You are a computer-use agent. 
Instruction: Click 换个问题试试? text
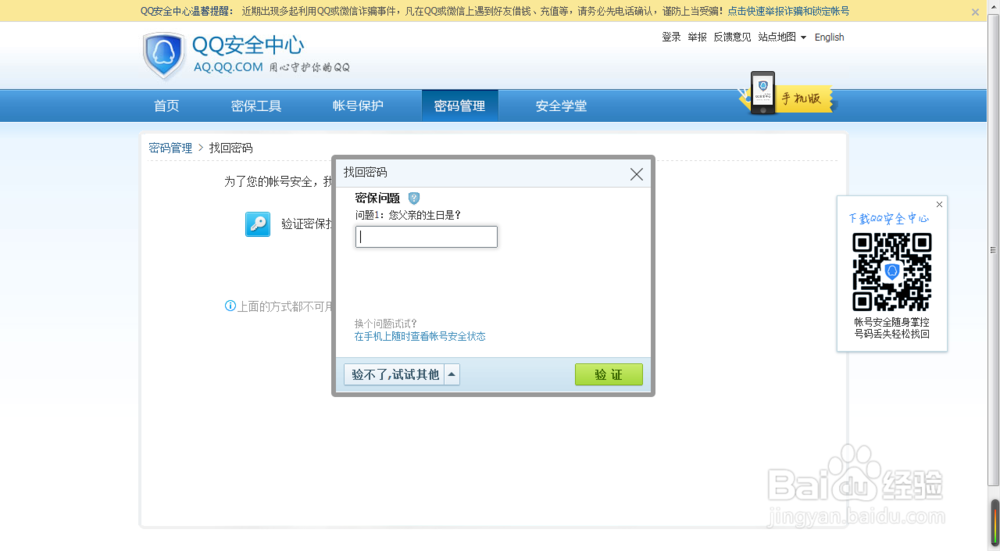386,323
